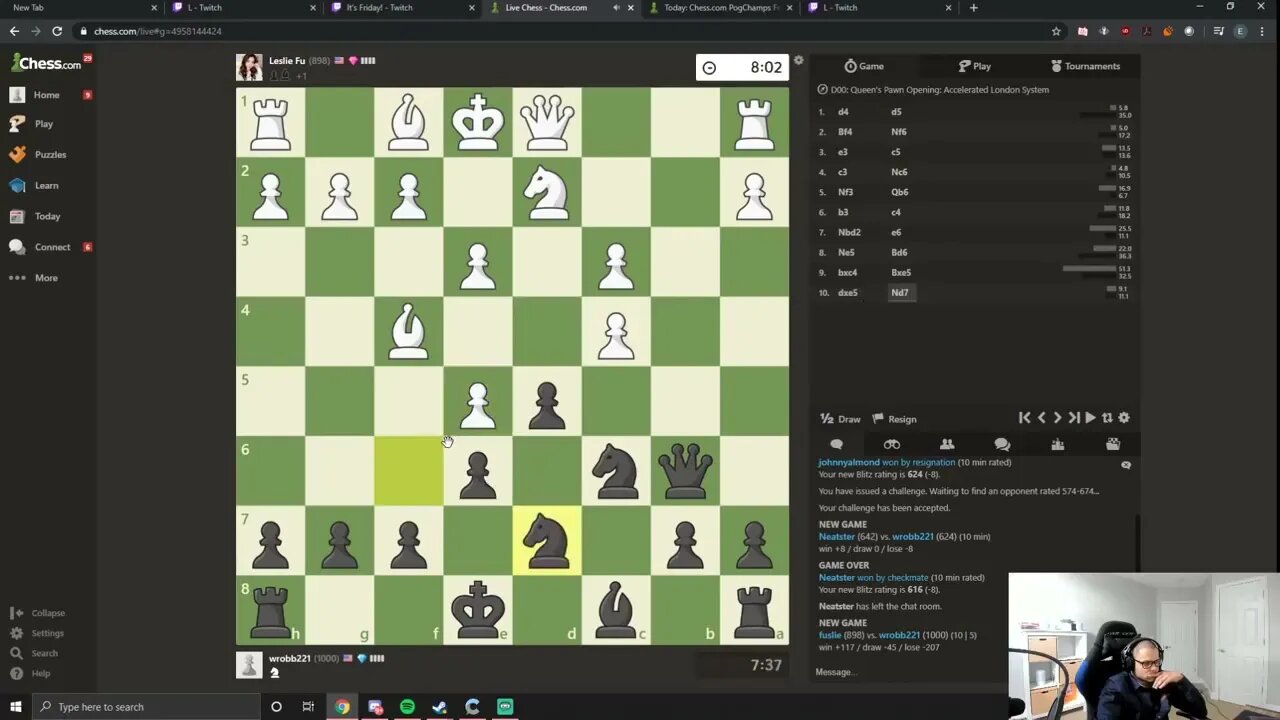Click wrobb221's avatar at bottom
This screenshot has width=1280, height=720.
click(x=249, y=665)
